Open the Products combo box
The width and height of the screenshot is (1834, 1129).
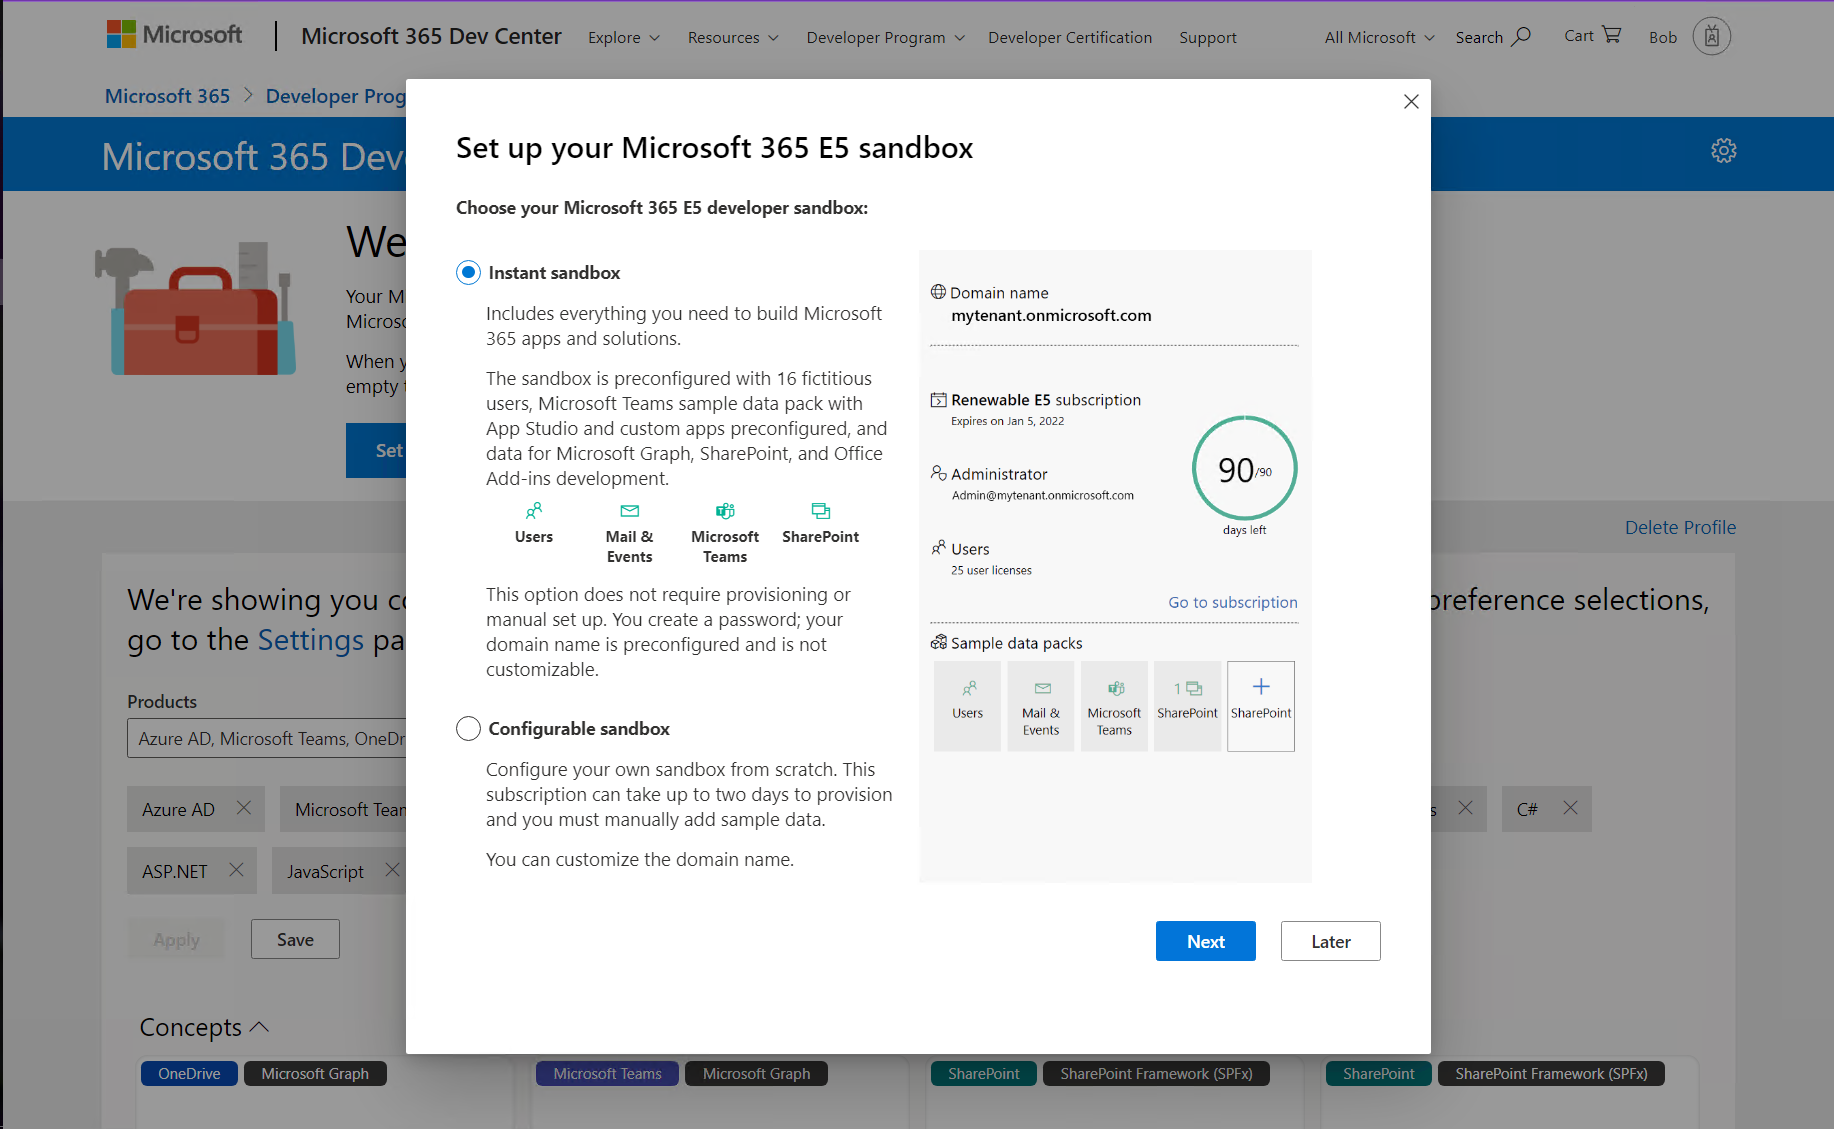pos(267,739)
